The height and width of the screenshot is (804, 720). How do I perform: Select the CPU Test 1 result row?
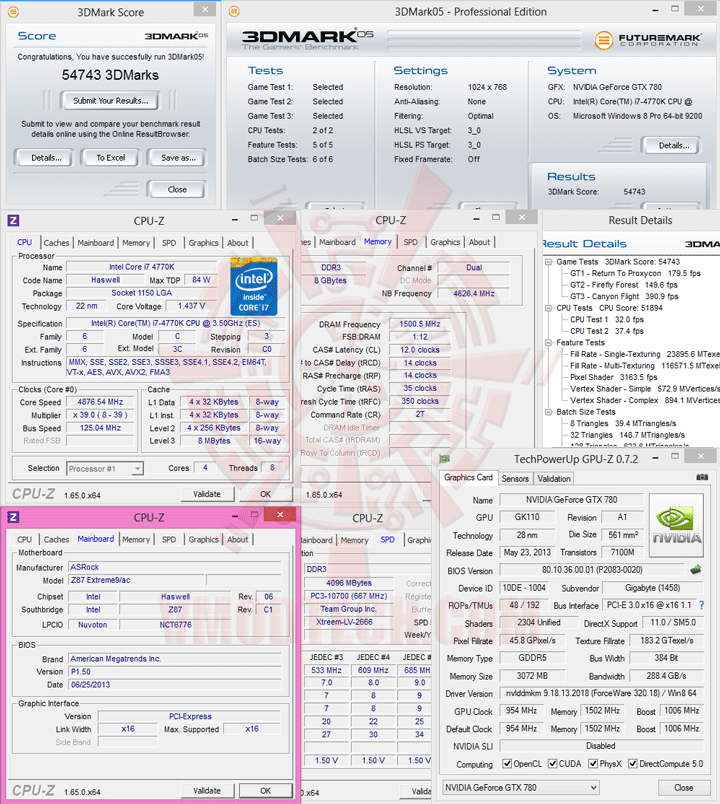click(607, 319)
